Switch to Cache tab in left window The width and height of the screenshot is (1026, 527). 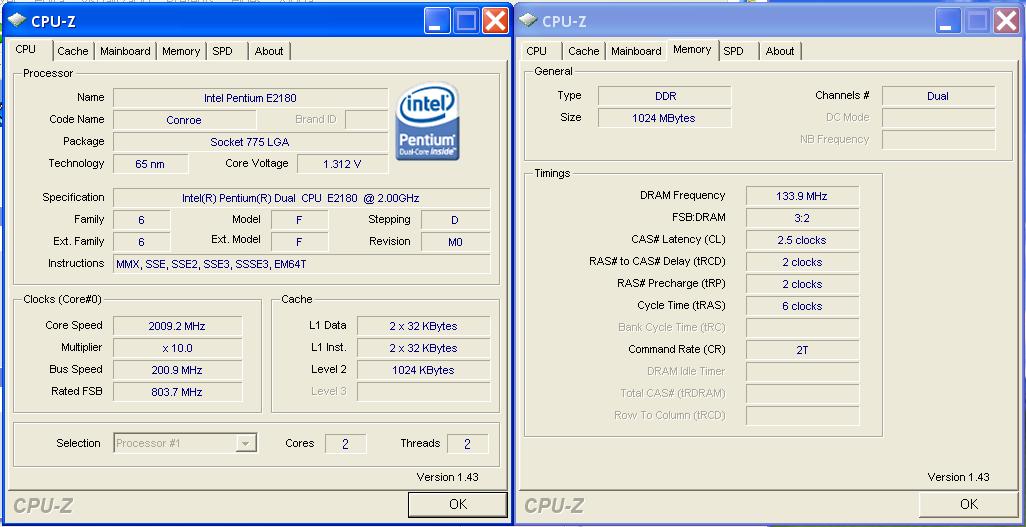click(73, 51)
